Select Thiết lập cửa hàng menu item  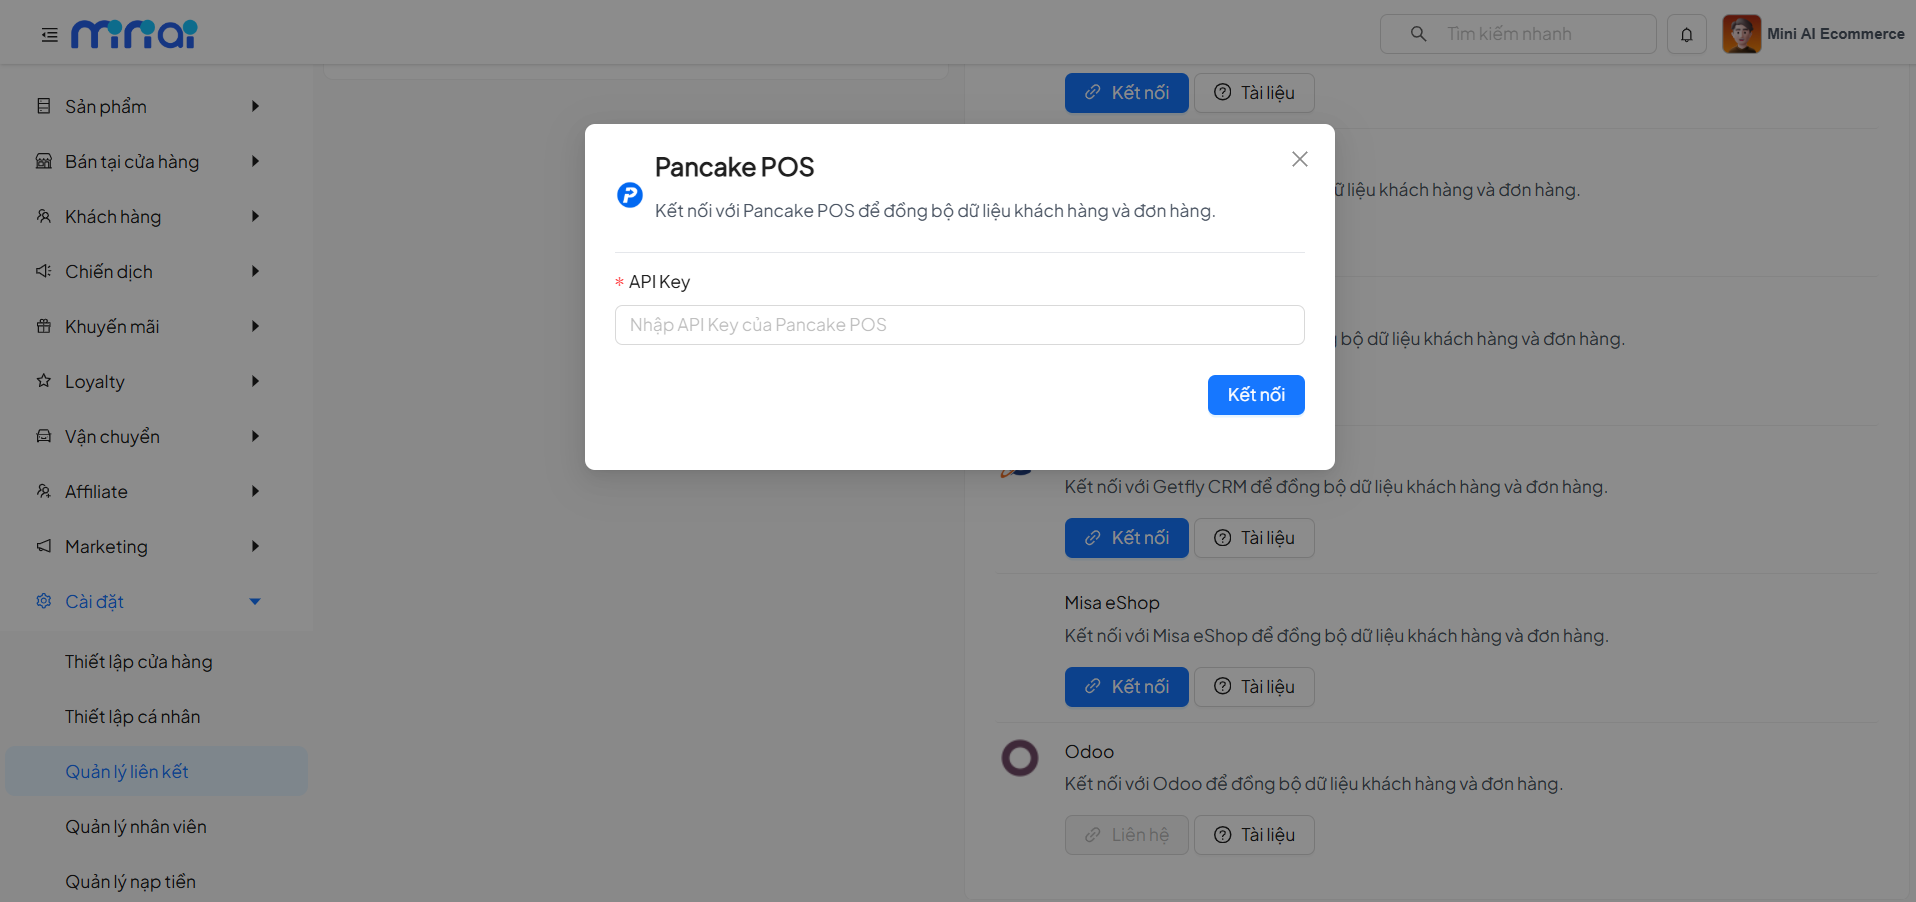(139, 662)
